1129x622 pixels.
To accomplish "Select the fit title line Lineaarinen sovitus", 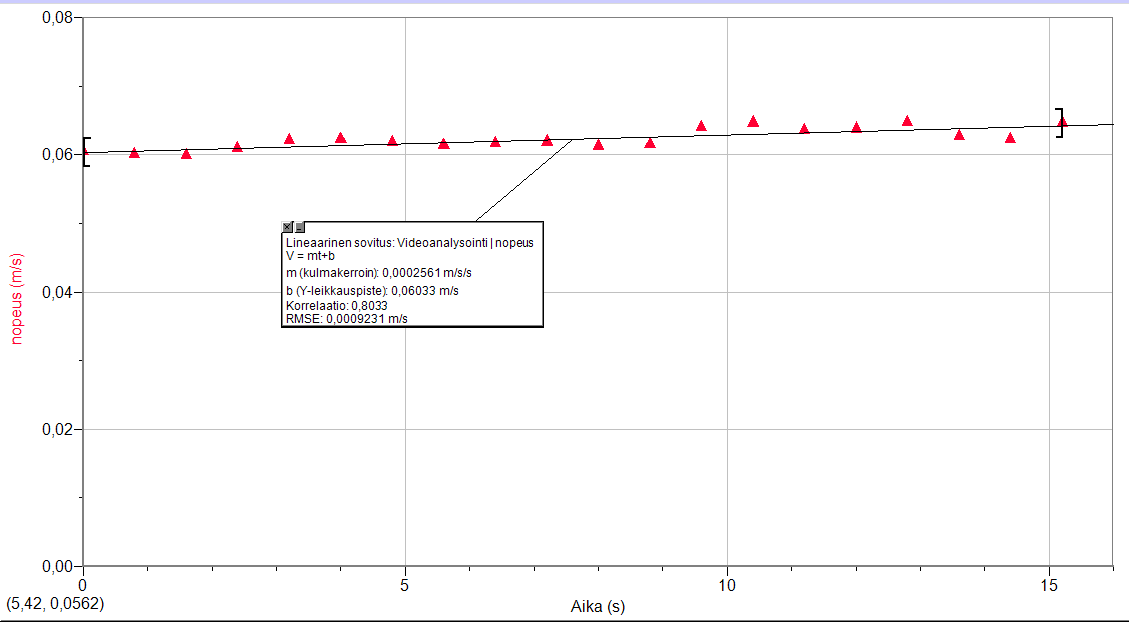I will pyautogui.click(x=410, y=242).
